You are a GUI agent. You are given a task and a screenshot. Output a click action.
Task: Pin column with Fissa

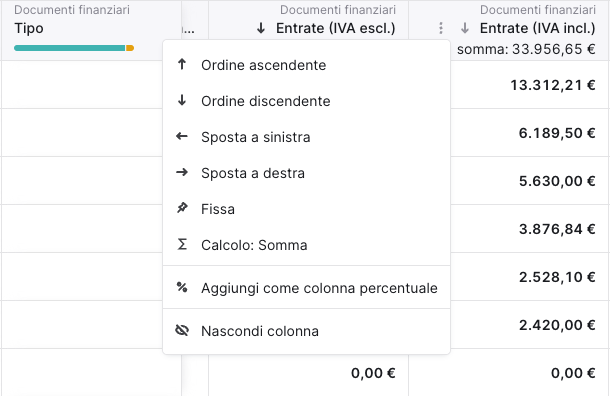click(x=307, y=209)
